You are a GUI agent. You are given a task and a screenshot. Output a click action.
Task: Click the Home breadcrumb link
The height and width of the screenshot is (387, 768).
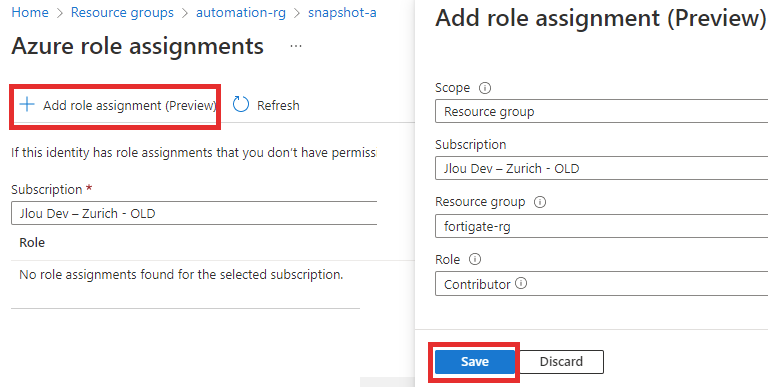pos(30,13)
